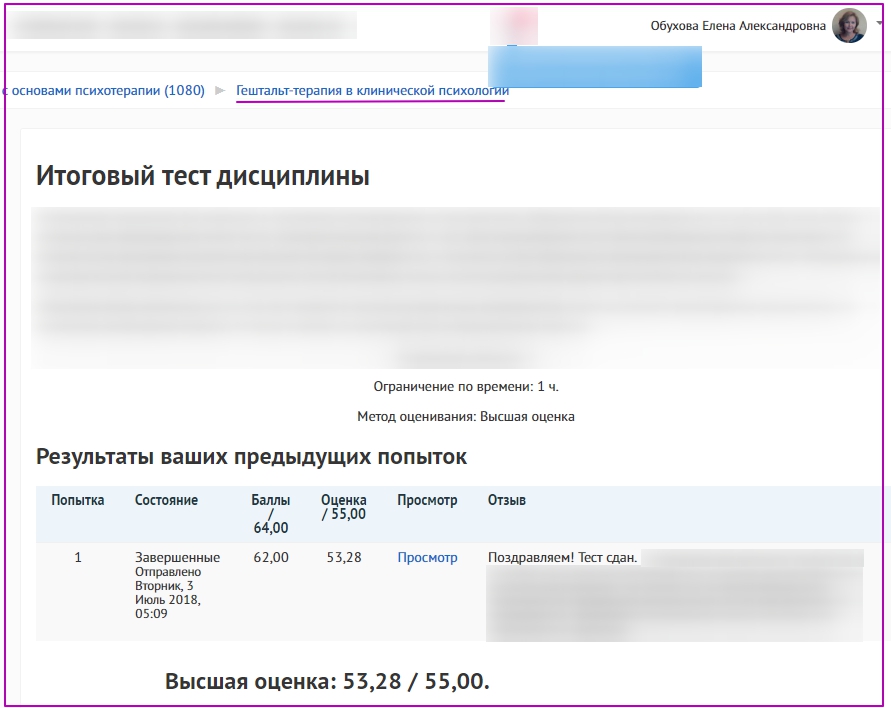Click the breadcrumb separator arrow
The height and width of the screenshot is (708, 891).
click(220, 91)
